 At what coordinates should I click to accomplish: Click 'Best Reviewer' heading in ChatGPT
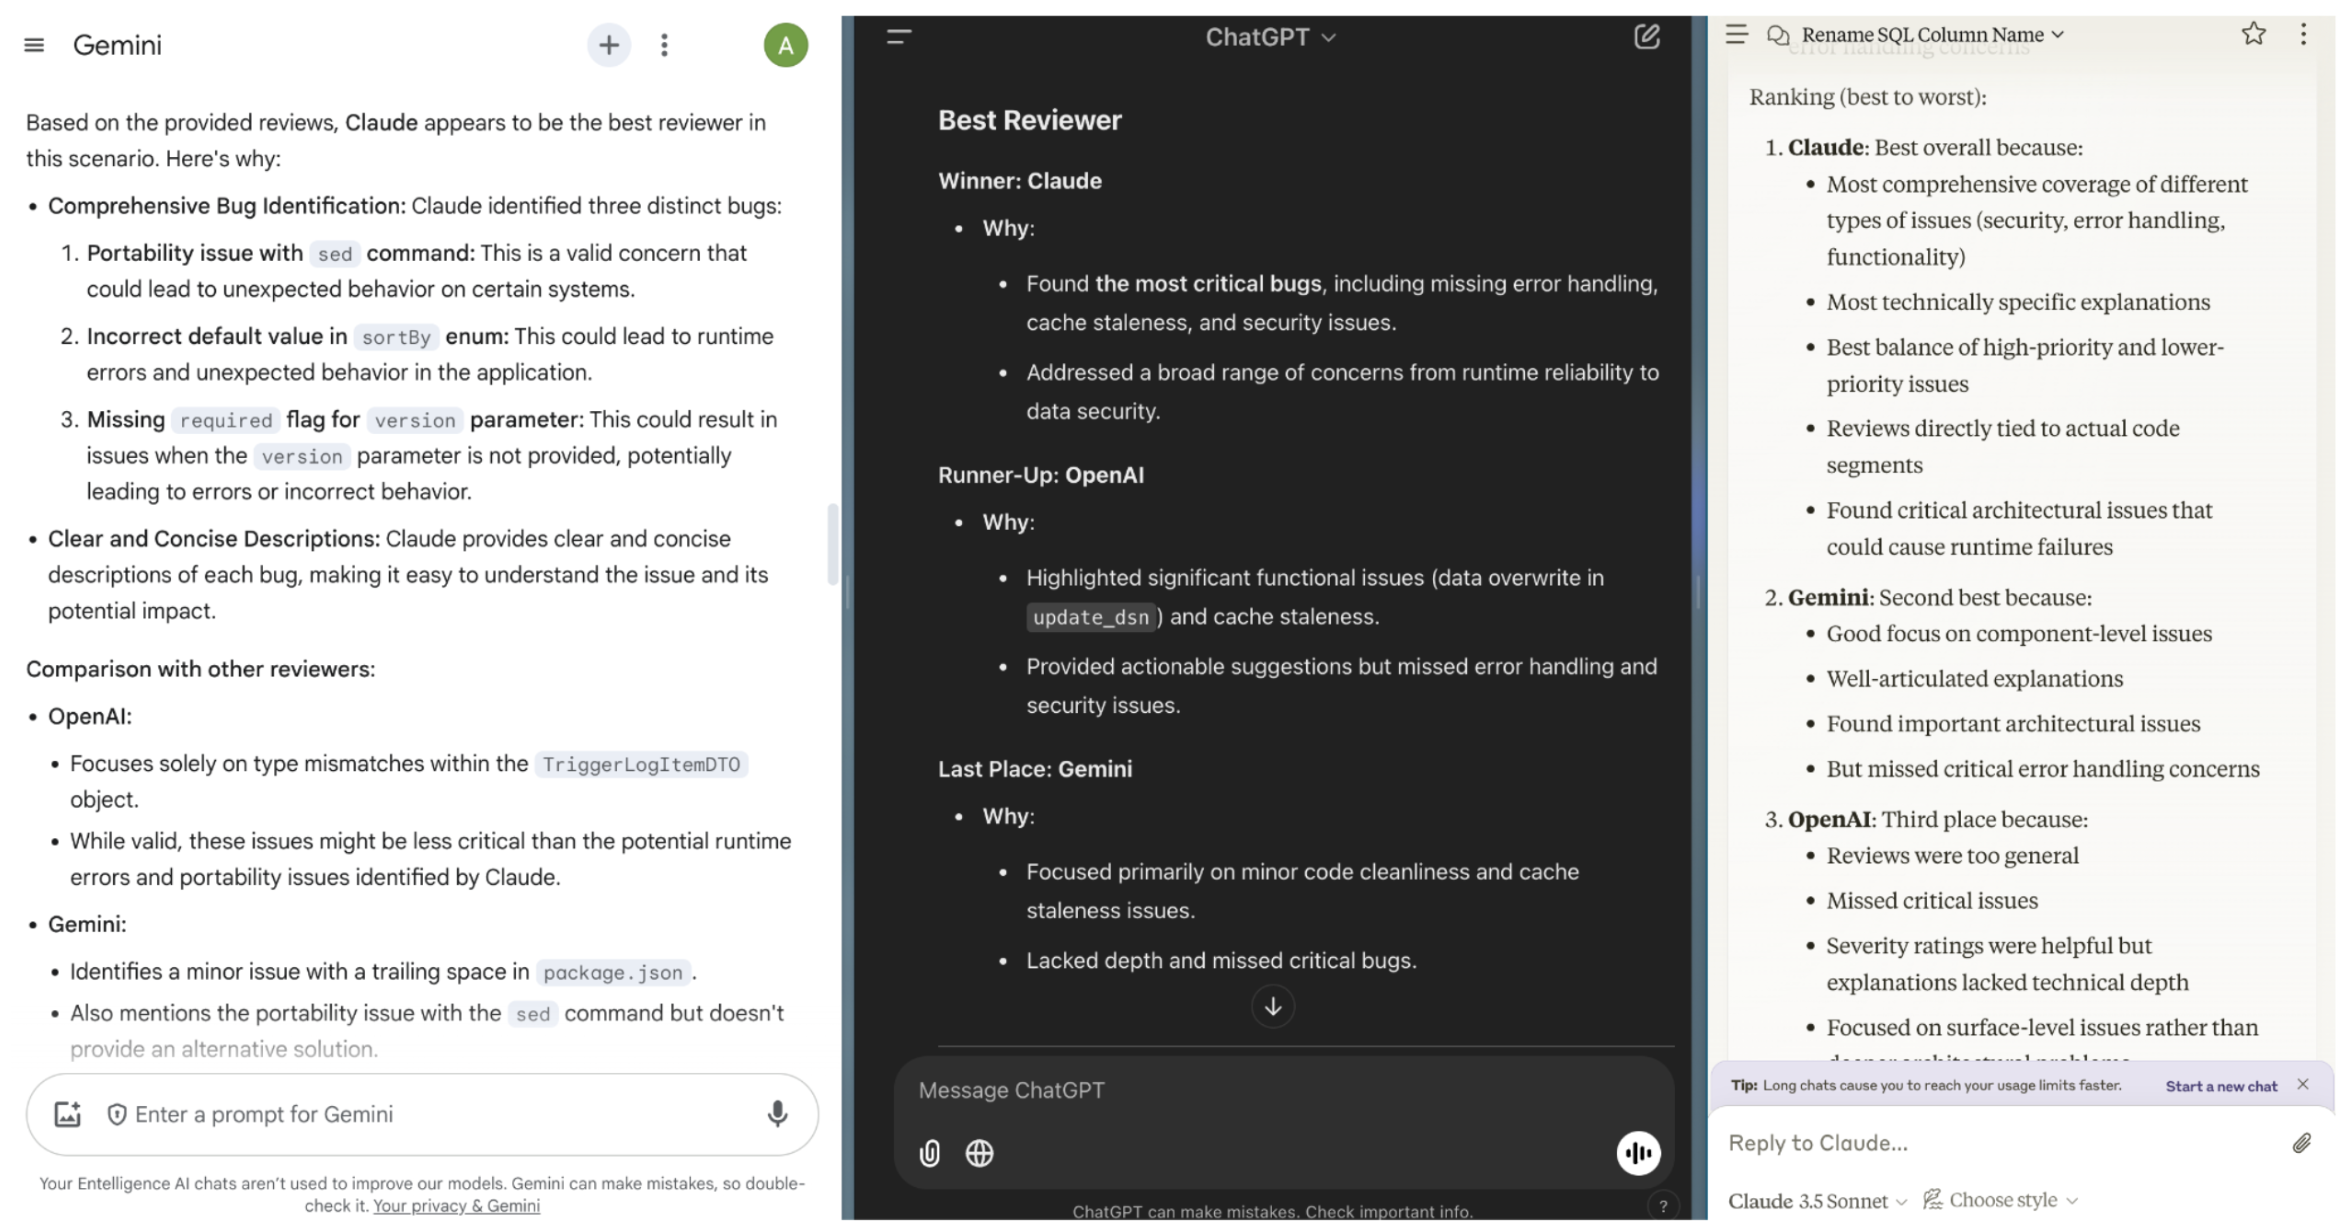click(1029, 120)
